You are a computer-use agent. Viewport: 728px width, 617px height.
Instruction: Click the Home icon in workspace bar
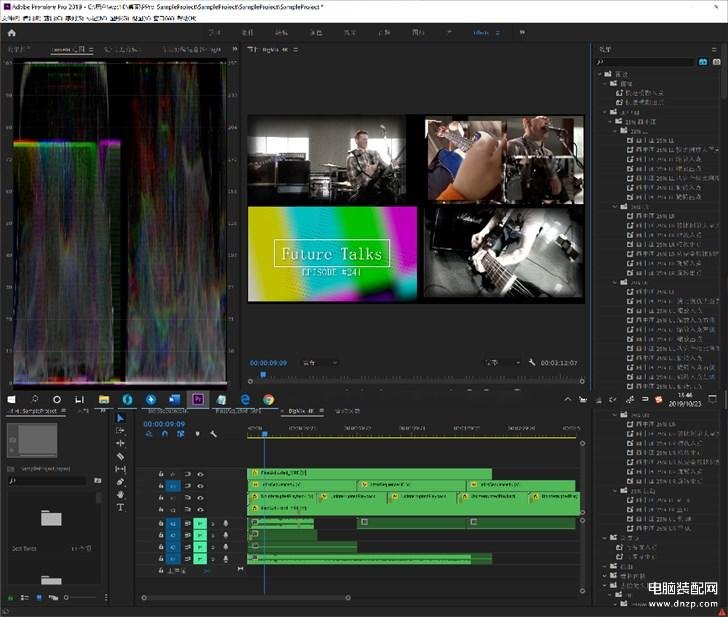coord(12,32)
